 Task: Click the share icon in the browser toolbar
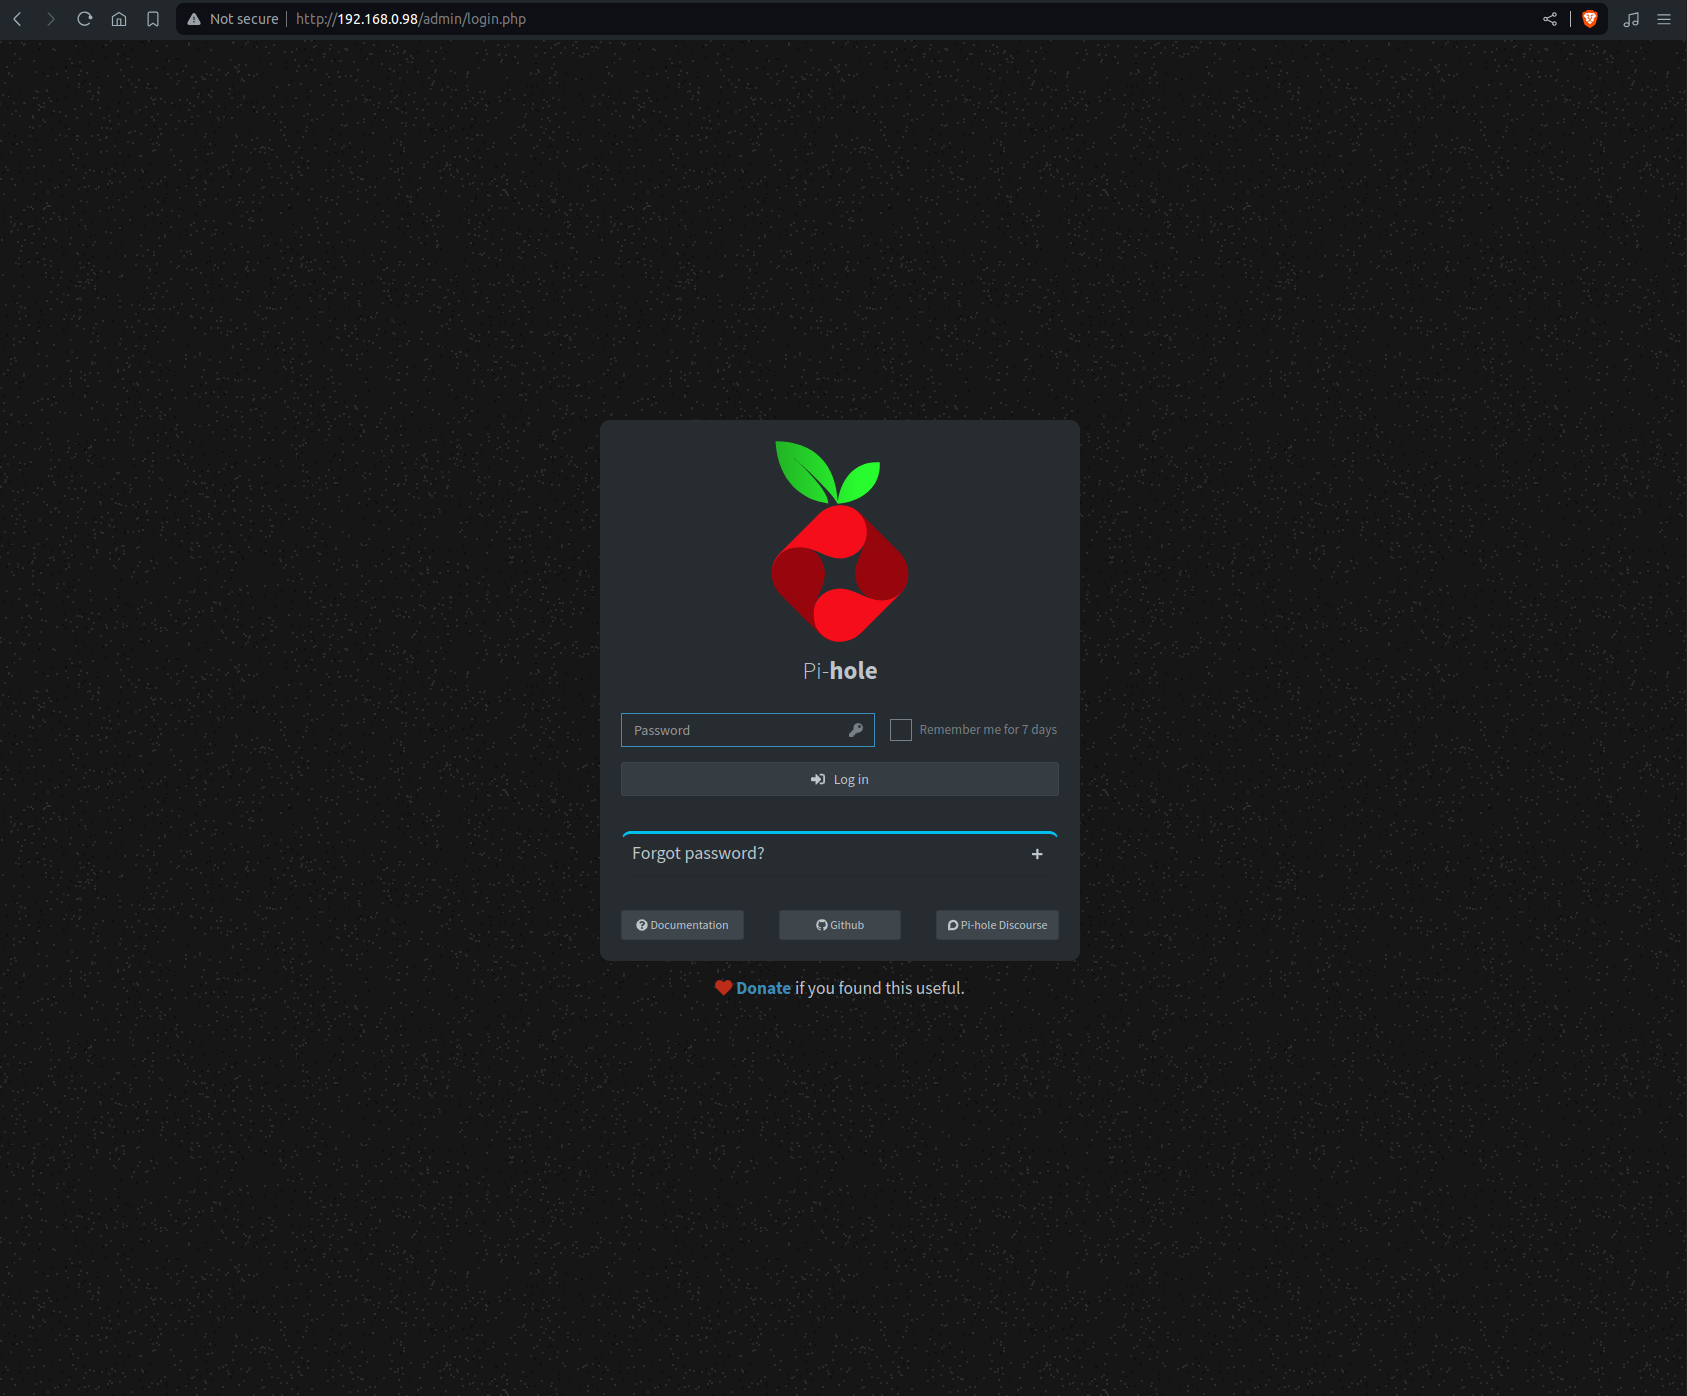tap(1550, 18)
